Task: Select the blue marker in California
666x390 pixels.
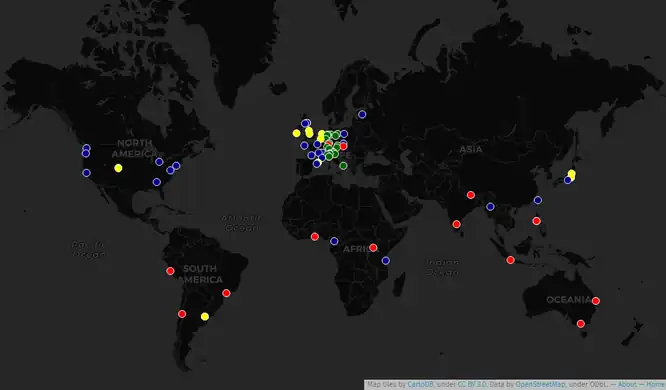Action: coord(86,173)
